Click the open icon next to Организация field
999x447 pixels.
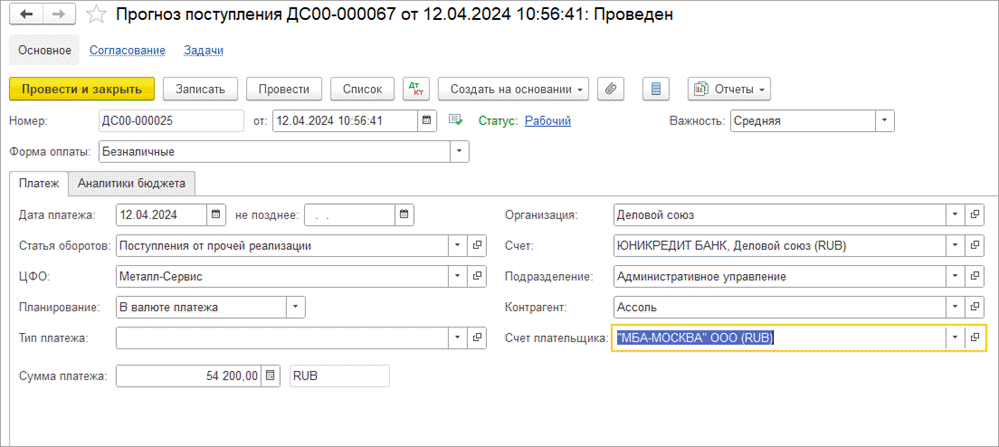click(x=975, y=214)
